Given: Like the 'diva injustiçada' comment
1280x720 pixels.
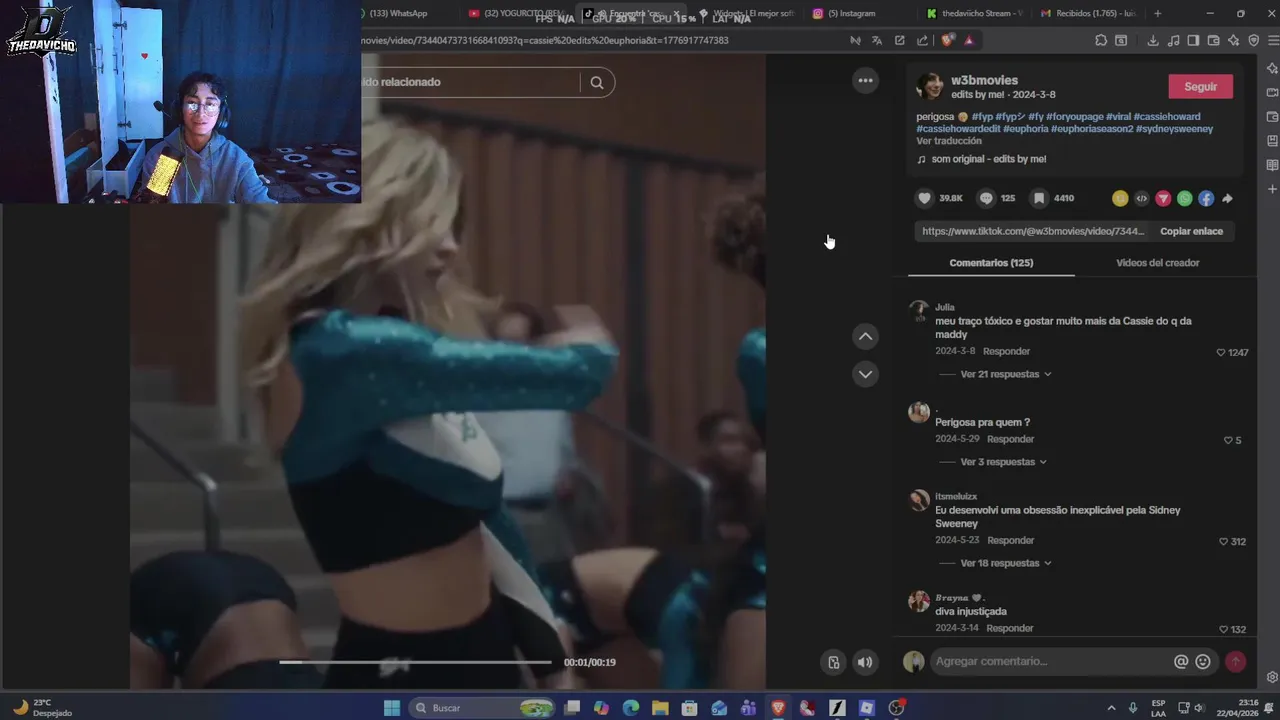Looking at the screenshot, I should (x=1223, y=629).
